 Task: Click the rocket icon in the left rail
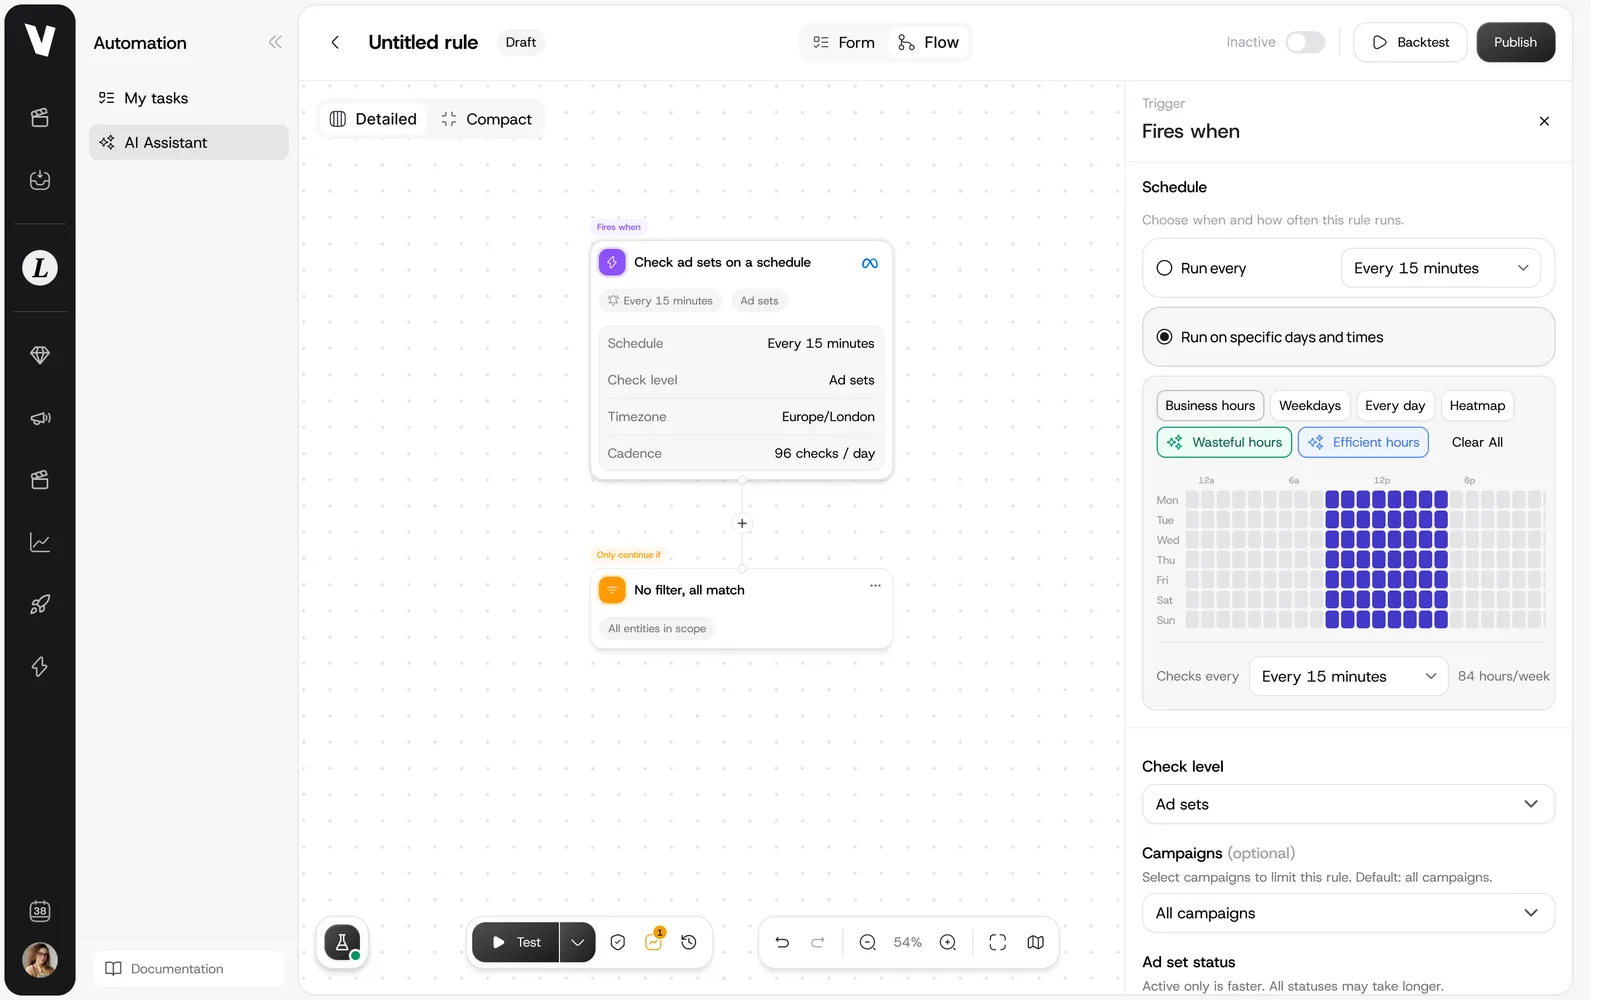click(x=40, y=604)
